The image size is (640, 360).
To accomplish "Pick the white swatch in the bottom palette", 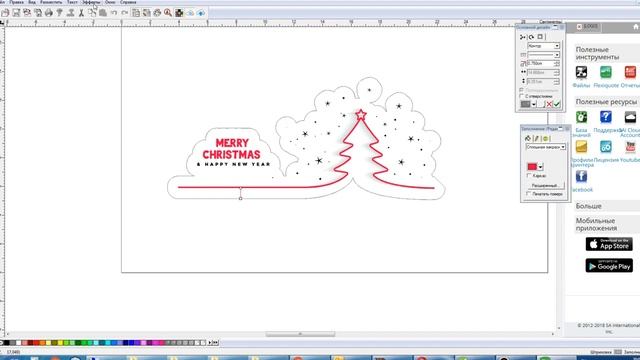I will [19, 343].
